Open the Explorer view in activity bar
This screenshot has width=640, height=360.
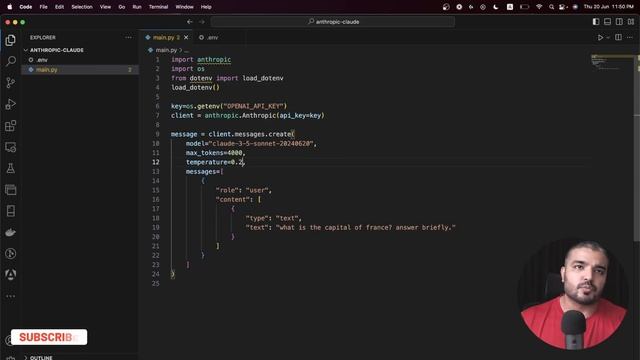11,40
